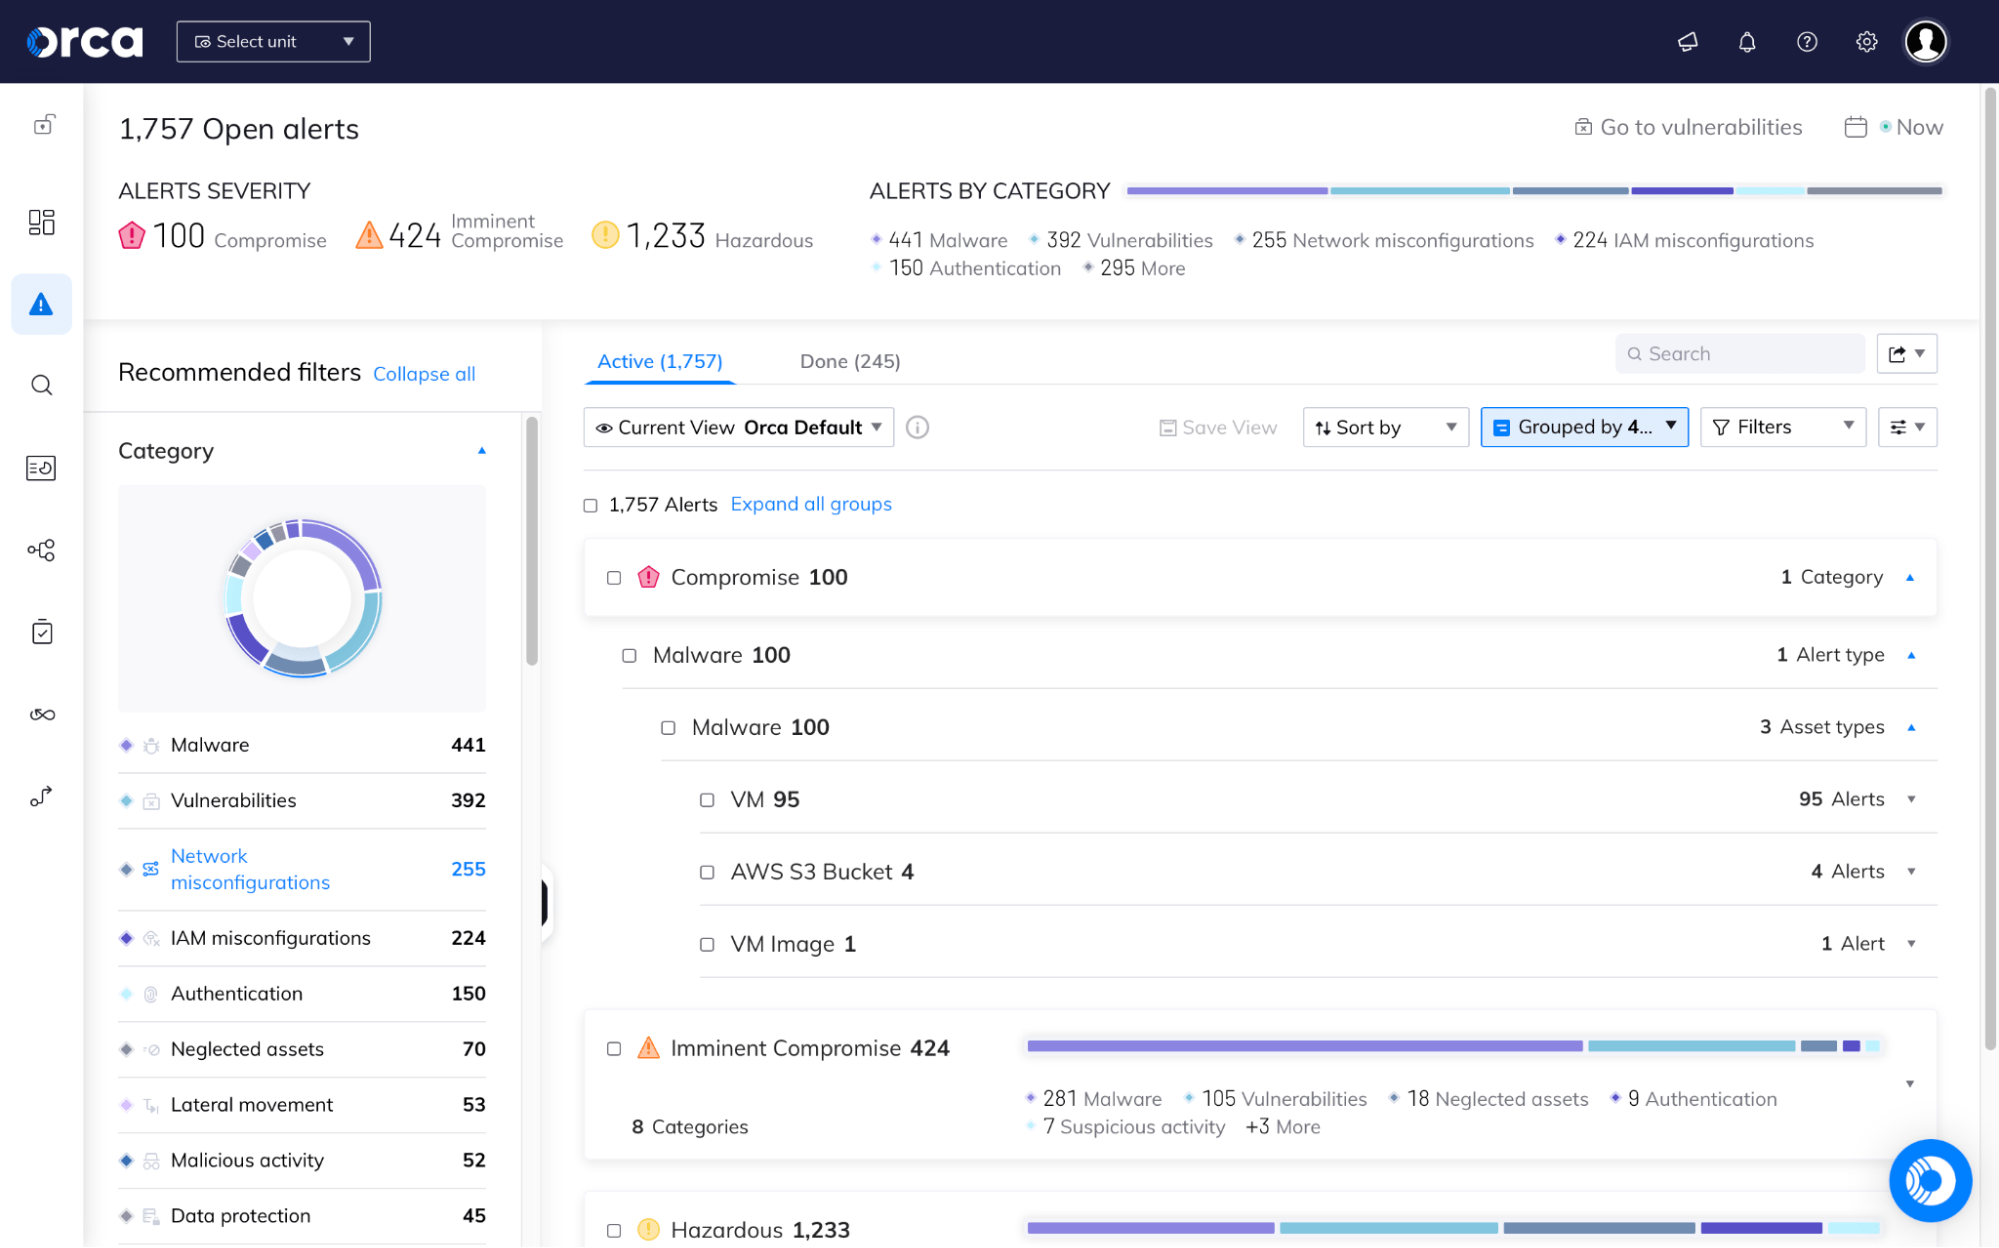Click the Expand all groups link
The height and width of the screenshot is (1248, 1999).
pyautogui.click(x=810, y=504)
